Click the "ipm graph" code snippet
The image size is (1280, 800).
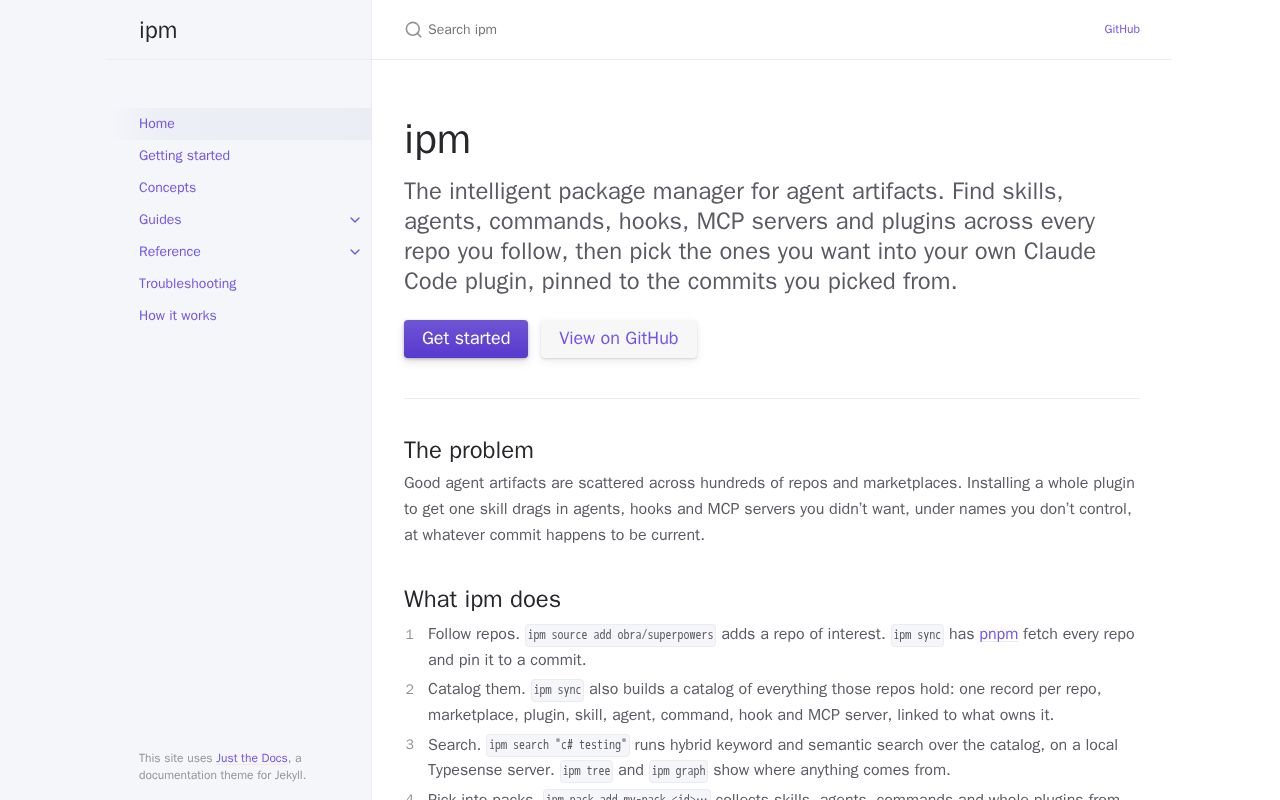click(x=679, y=771)
